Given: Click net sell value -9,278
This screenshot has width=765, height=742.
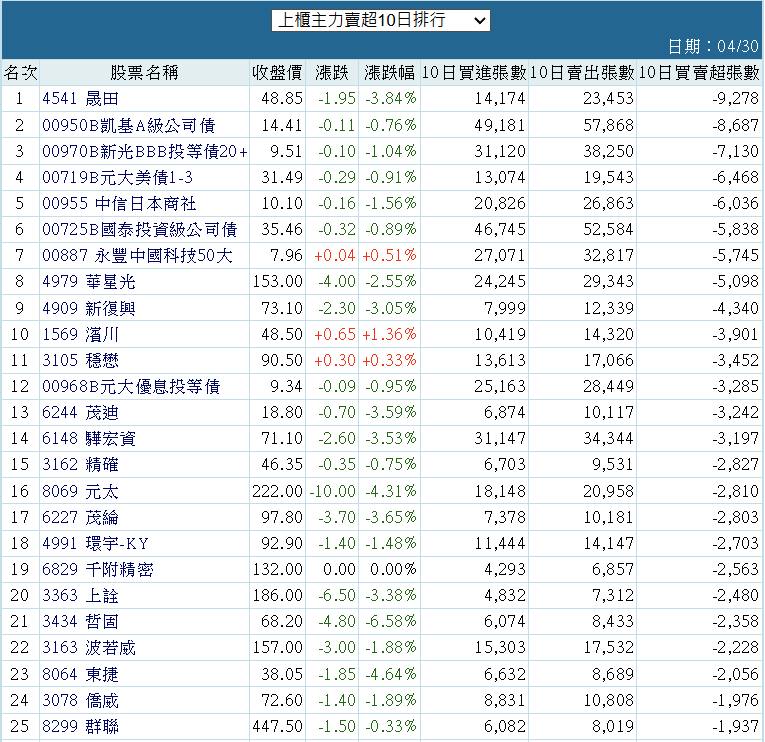Looking at the screenshot, I should click(x=736, y=99).
